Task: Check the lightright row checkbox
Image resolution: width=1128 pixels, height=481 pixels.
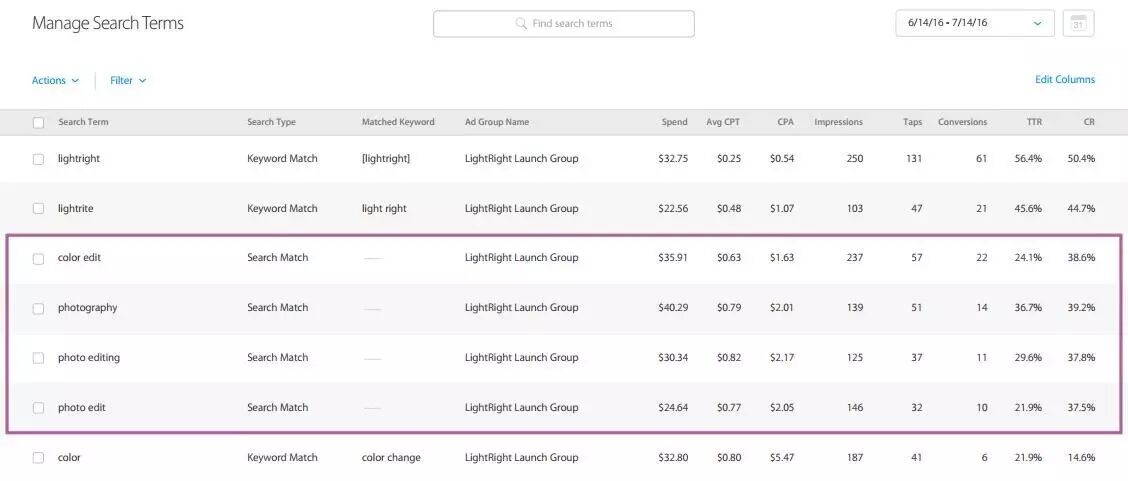Action: (39, 160)
